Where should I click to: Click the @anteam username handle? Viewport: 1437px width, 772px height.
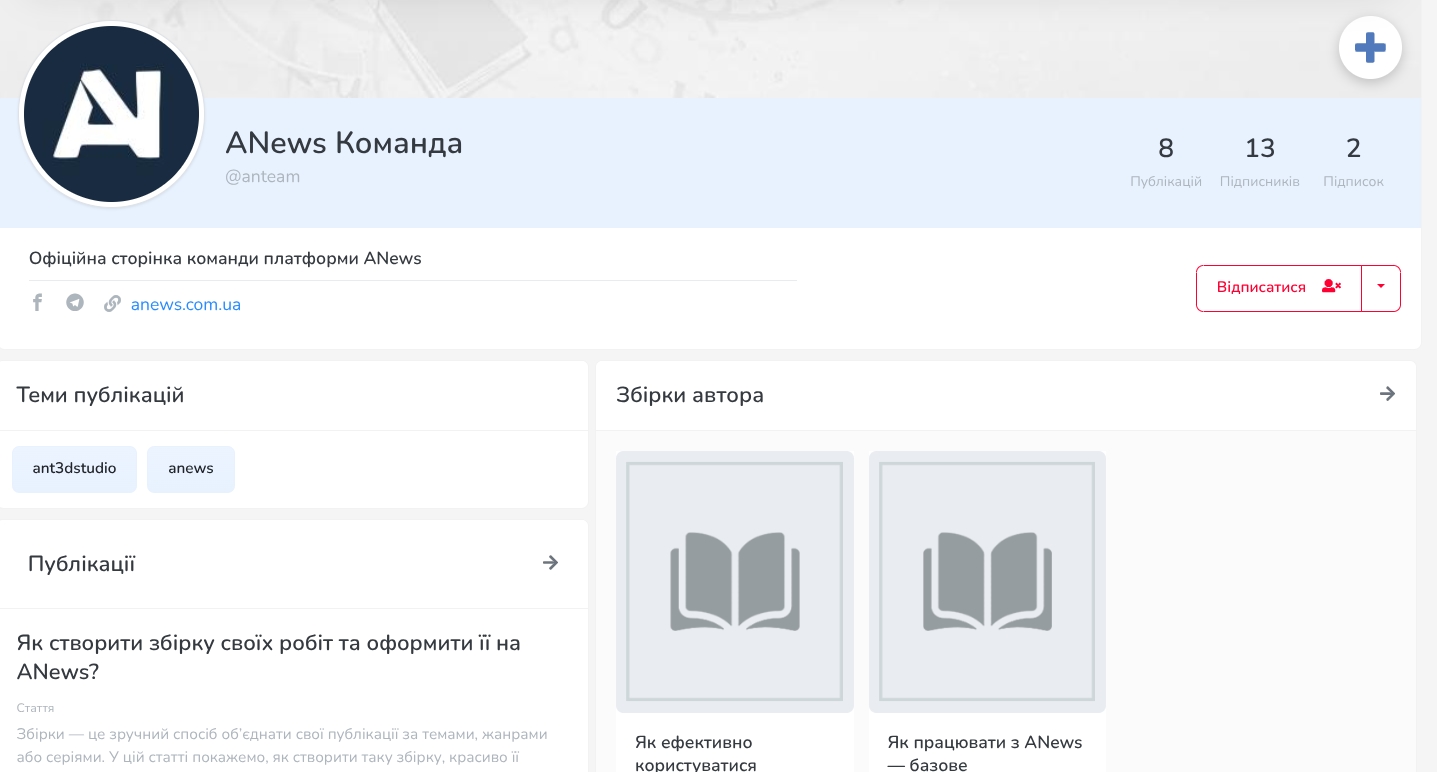pyautogui.click(x=263, y=177)
